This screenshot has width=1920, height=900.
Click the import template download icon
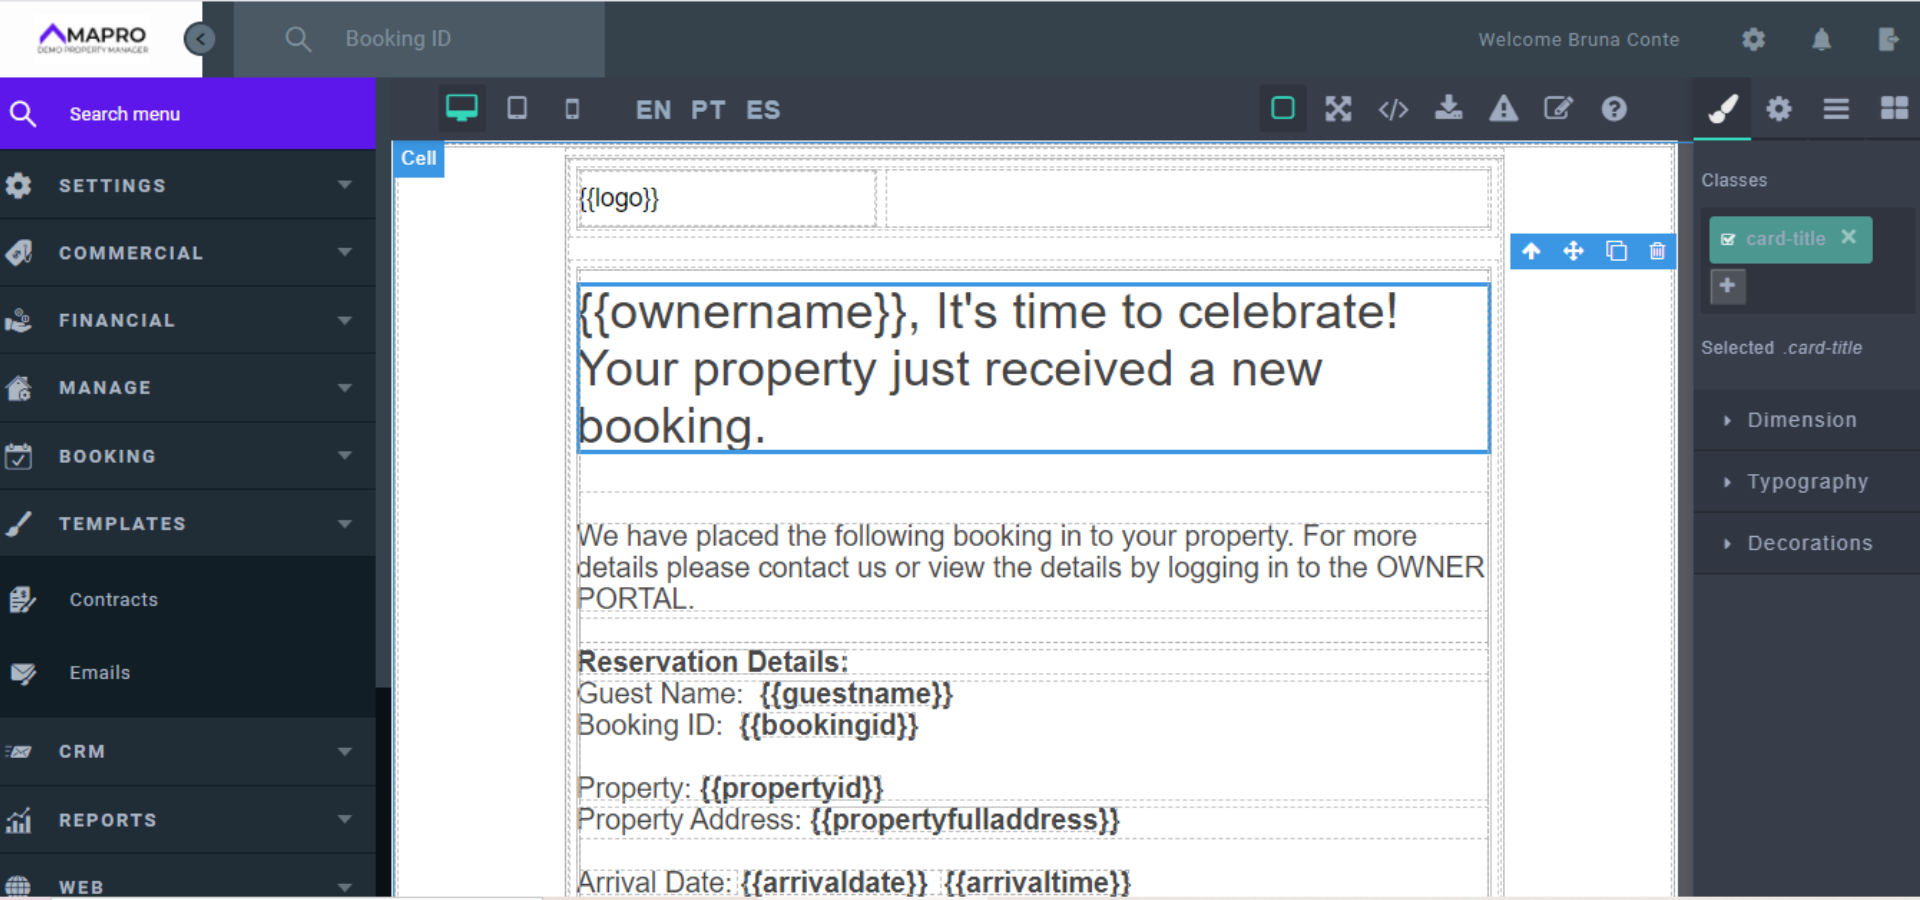[1448, 108]
